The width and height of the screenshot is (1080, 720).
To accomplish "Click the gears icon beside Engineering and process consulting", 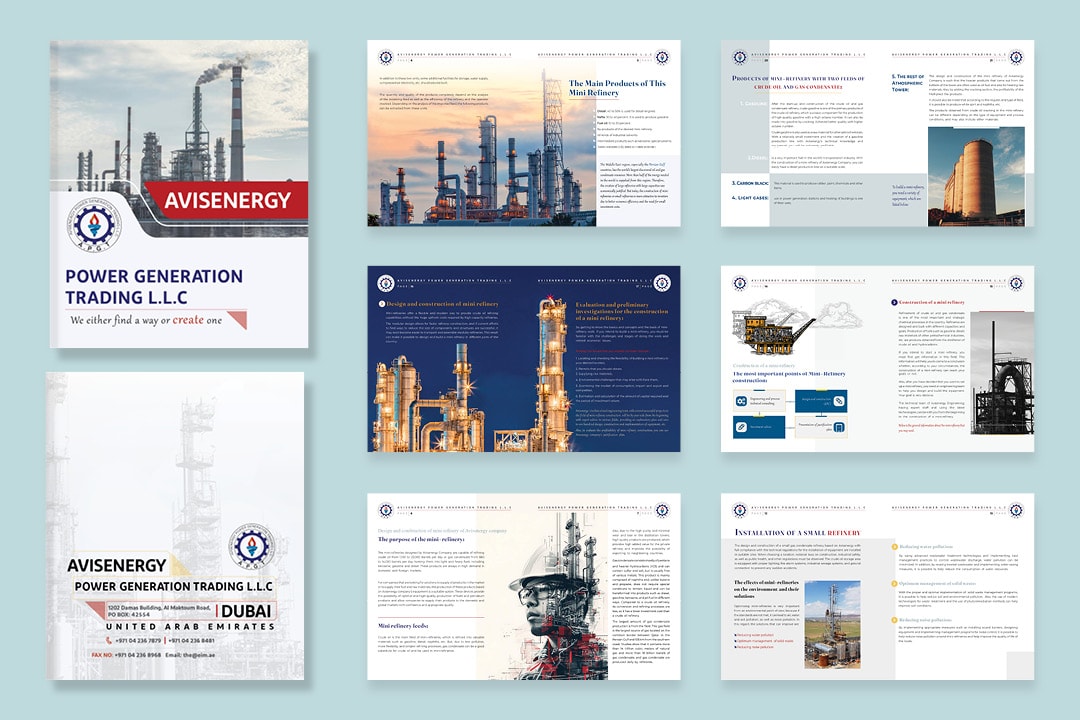I will (741, 401).
